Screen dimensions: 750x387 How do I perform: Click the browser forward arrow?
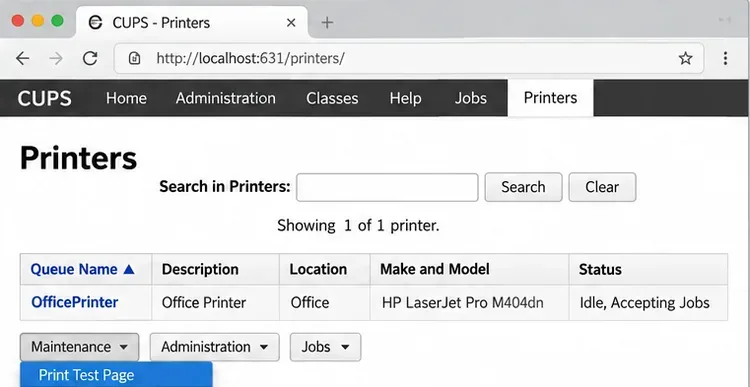pyautogui.click(x=56, y=58)
